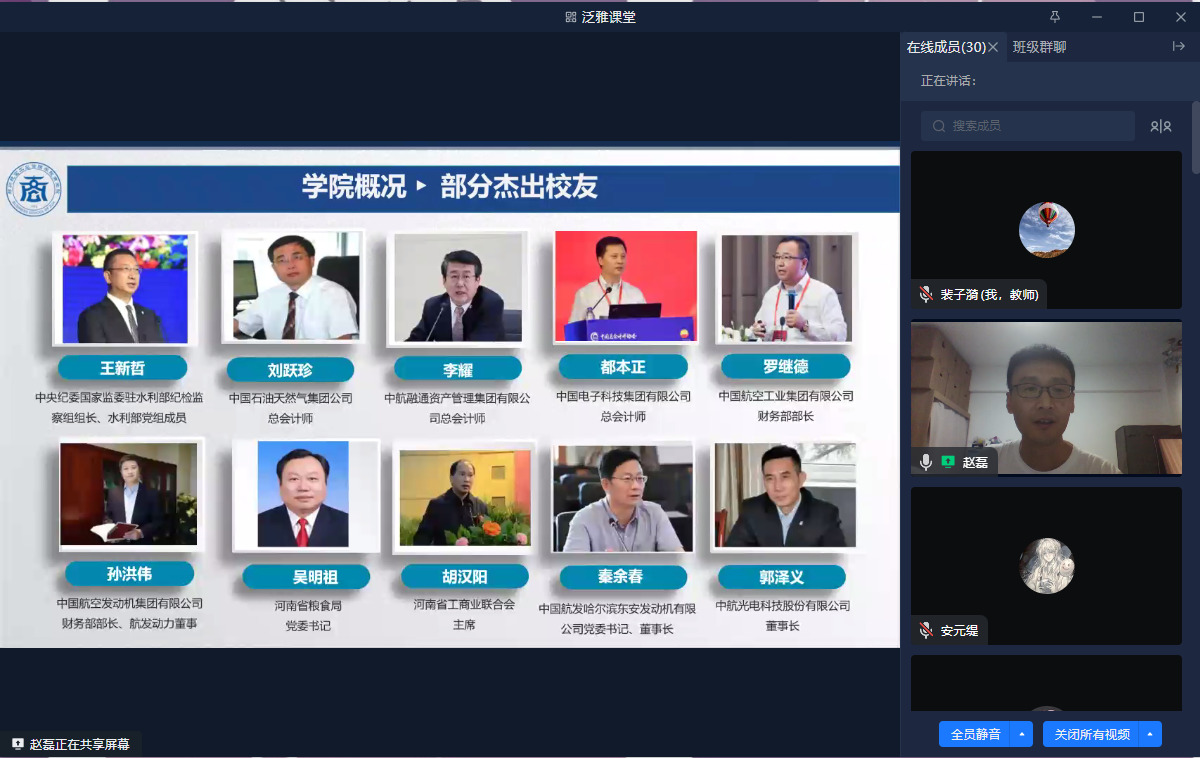Image resolution: width=1200 pixels, height=758 pixels.
Task: Unmute 安元缇's microphone
Action: 926,630
